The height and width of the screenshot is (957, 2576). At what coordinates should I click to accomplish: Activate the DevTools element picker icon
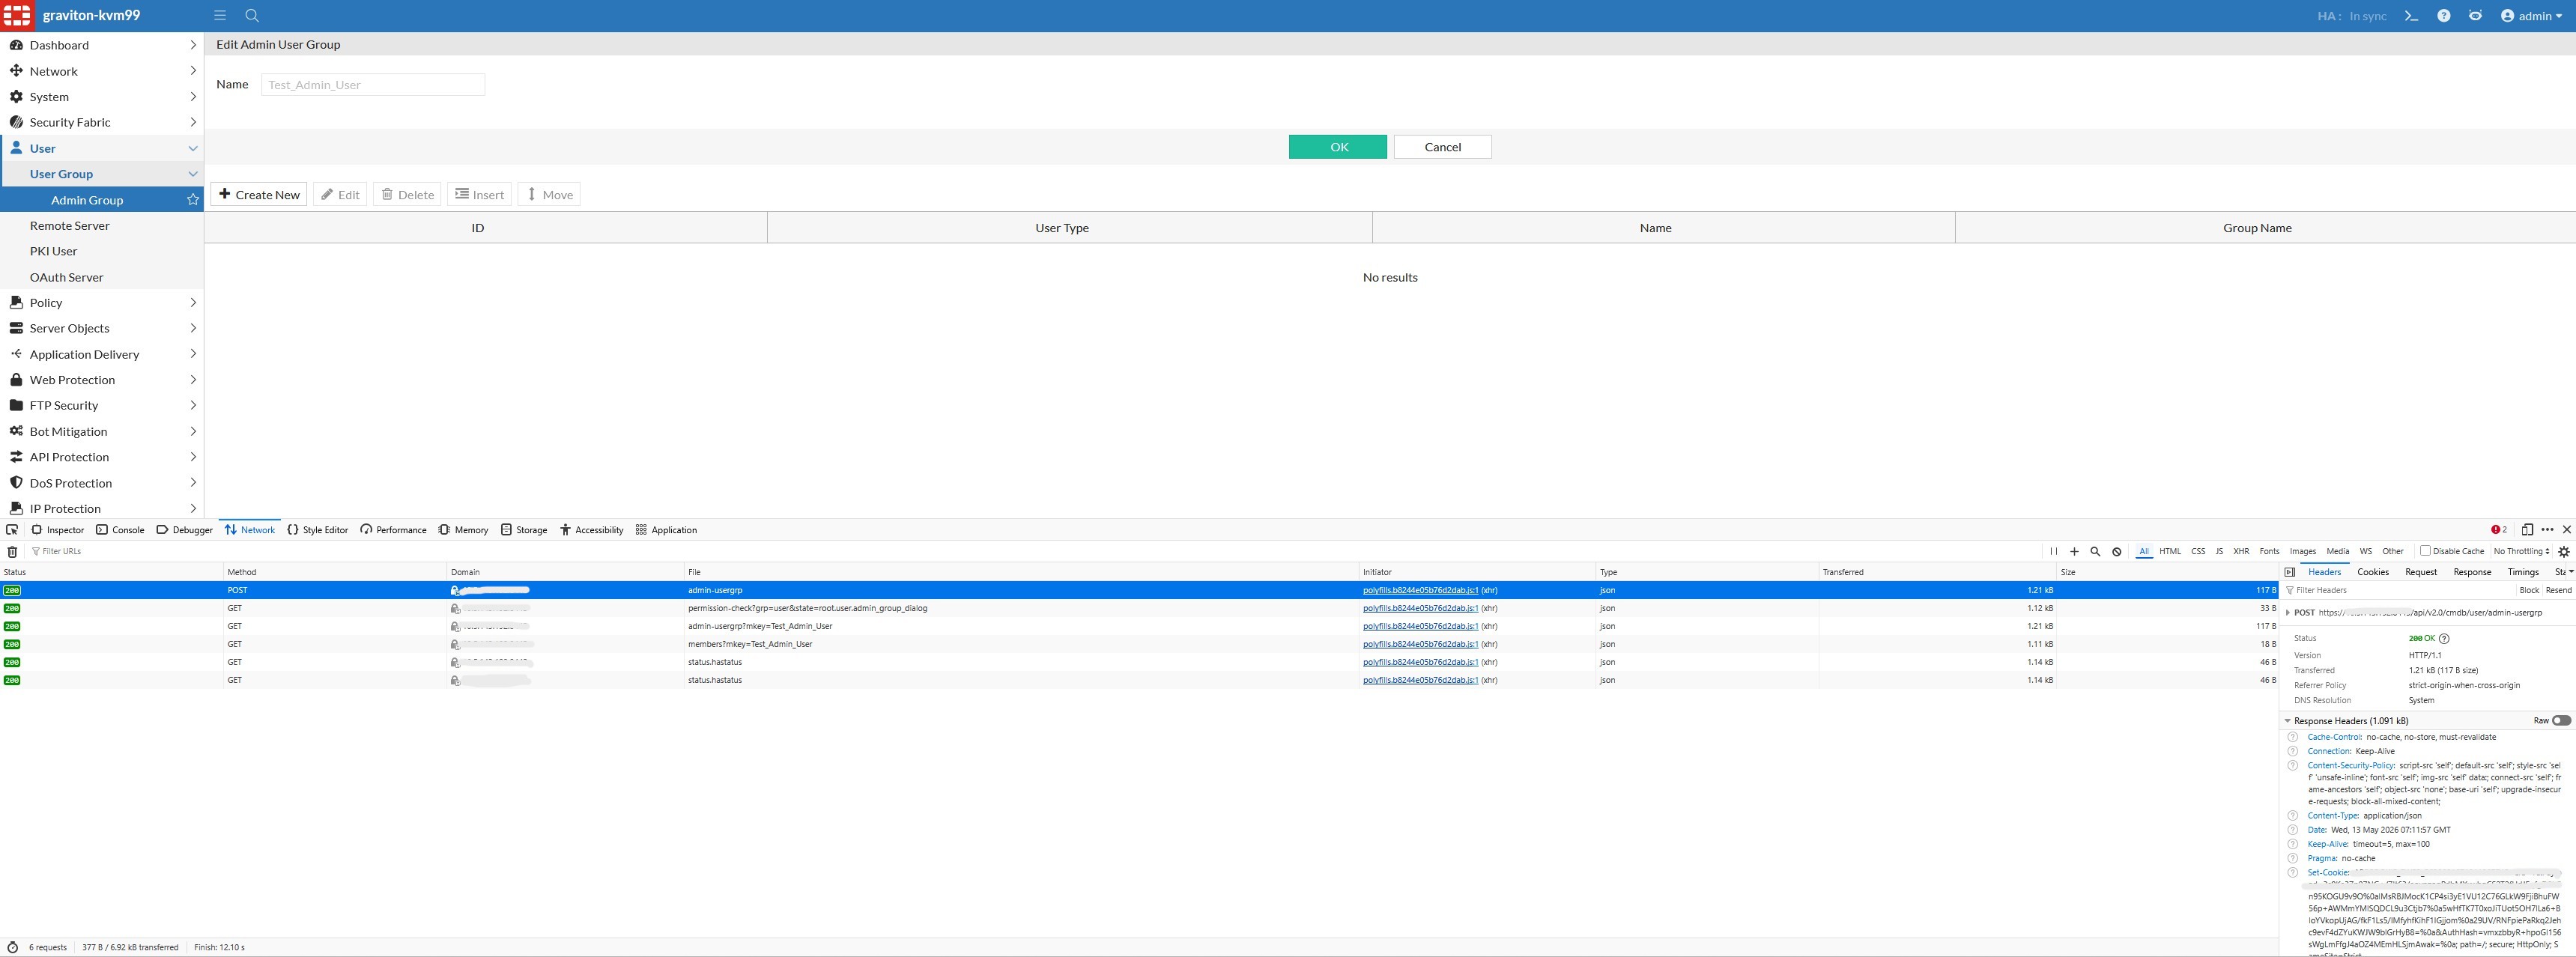click(x=12, y=530)
